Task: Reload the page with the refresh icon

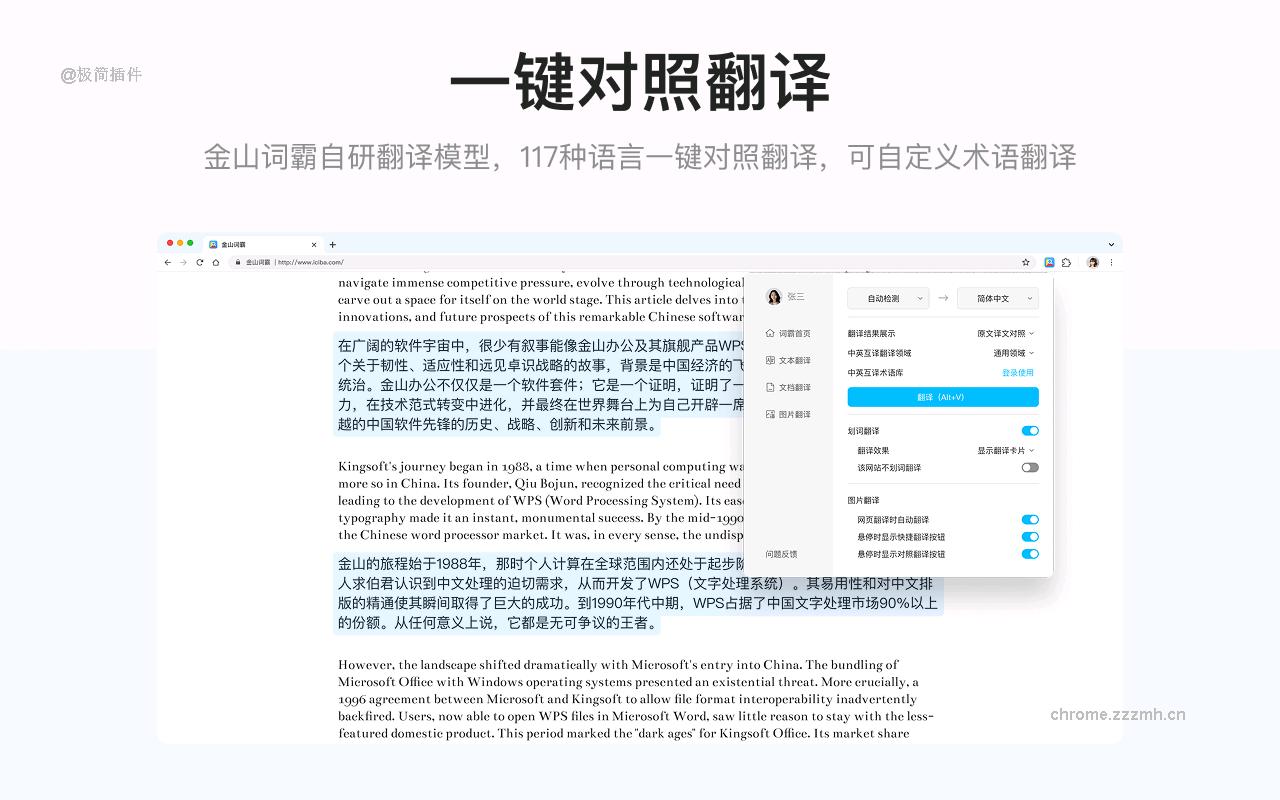Action: [200, 262]
